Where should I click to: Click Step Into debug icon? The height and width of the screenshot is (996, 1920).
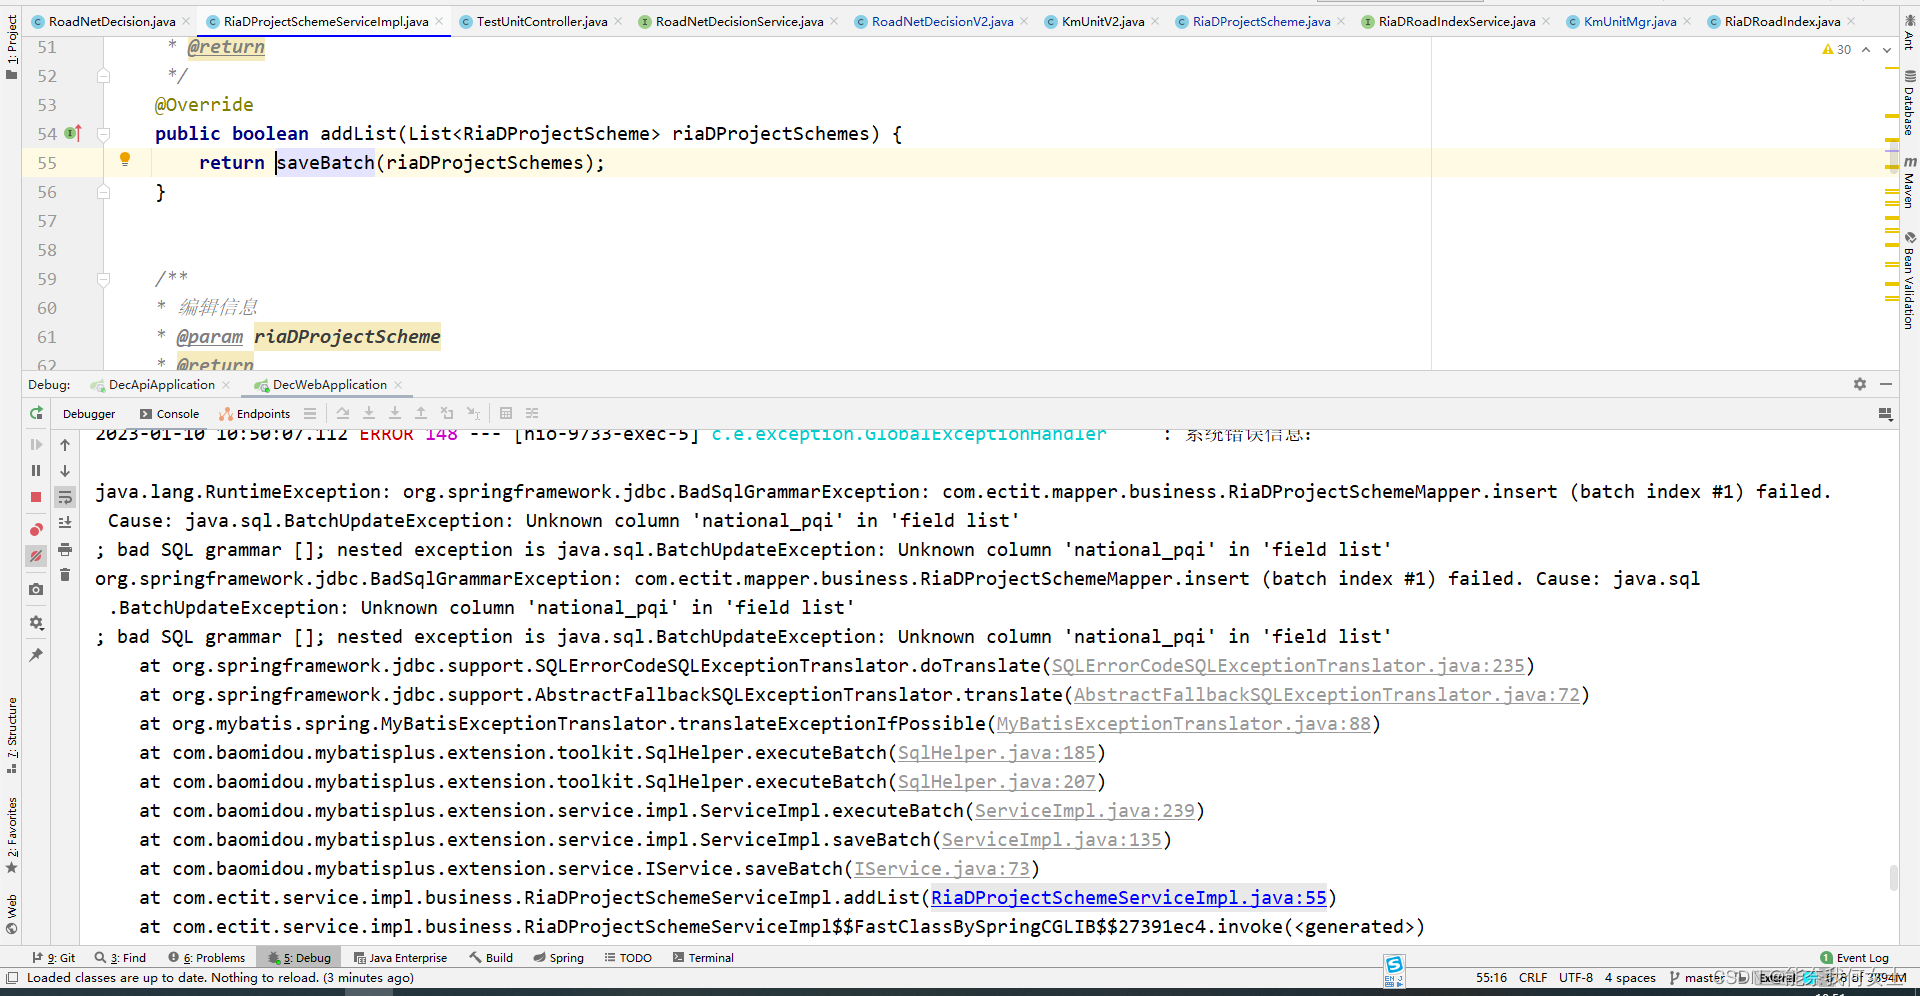(369, 413)
